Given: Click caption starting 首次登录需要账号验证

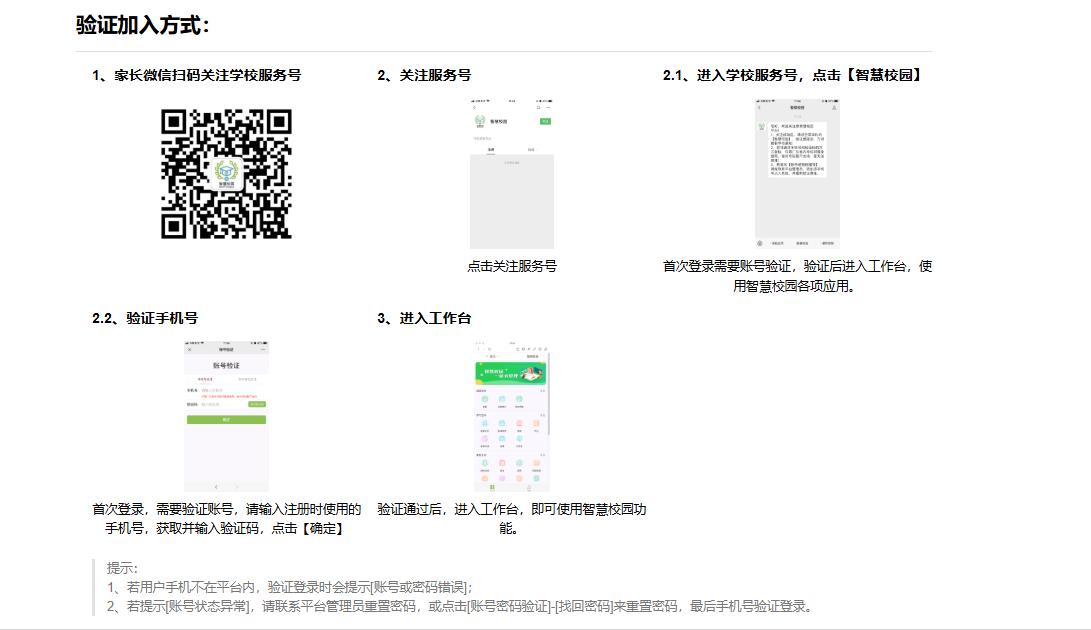Looking at the screenshot, I should 797,276.
